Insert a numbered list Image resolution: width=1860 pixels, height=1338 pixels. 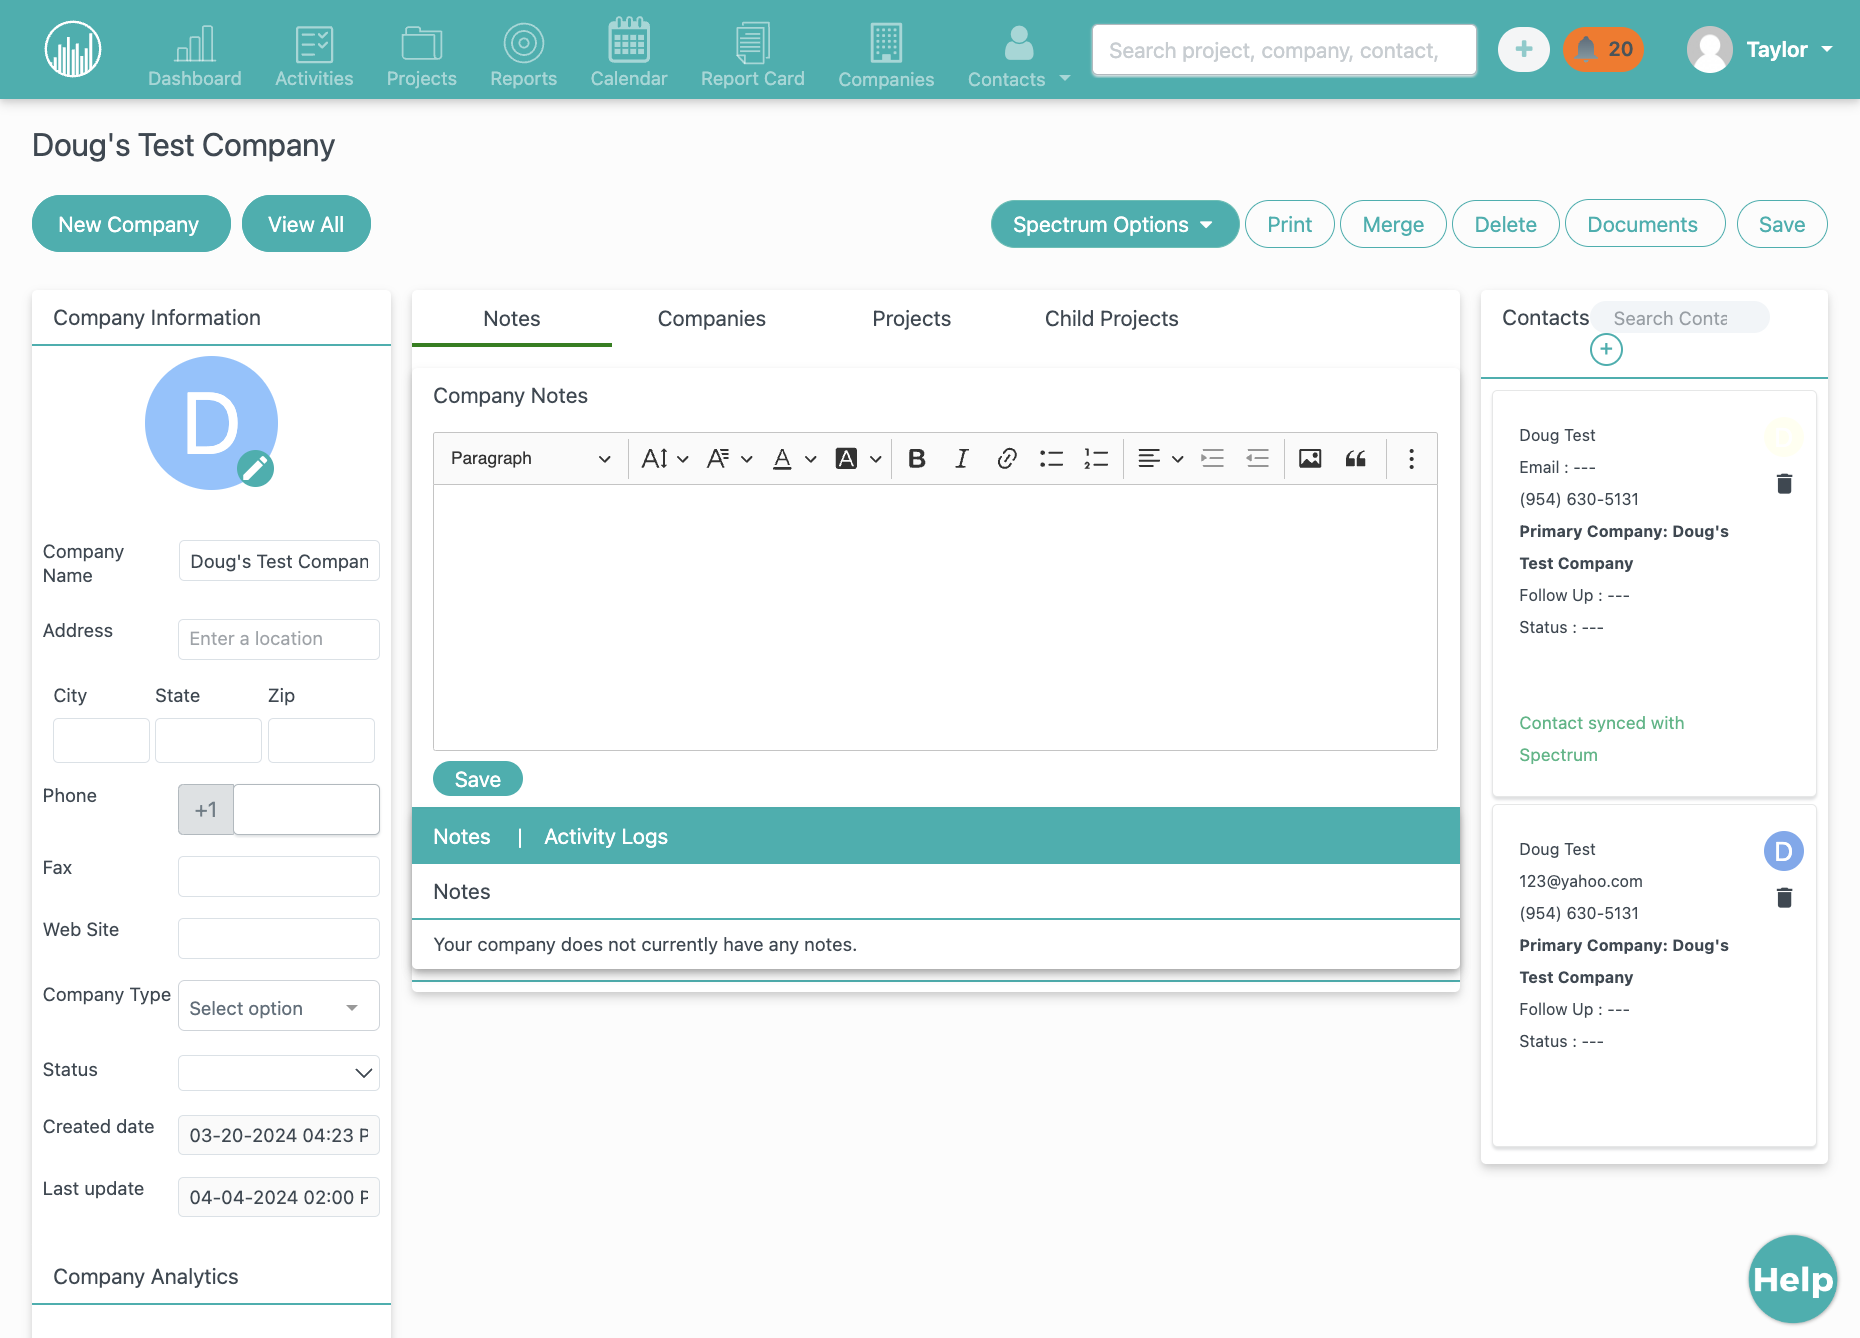[1096, 458]
